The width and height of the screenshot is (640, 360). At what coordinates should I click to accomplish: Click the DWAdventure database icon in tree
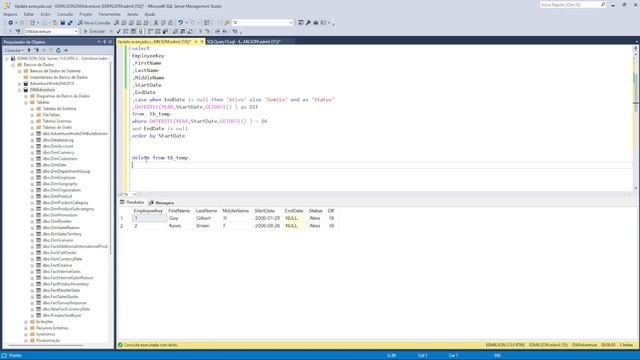pos(26,90)
